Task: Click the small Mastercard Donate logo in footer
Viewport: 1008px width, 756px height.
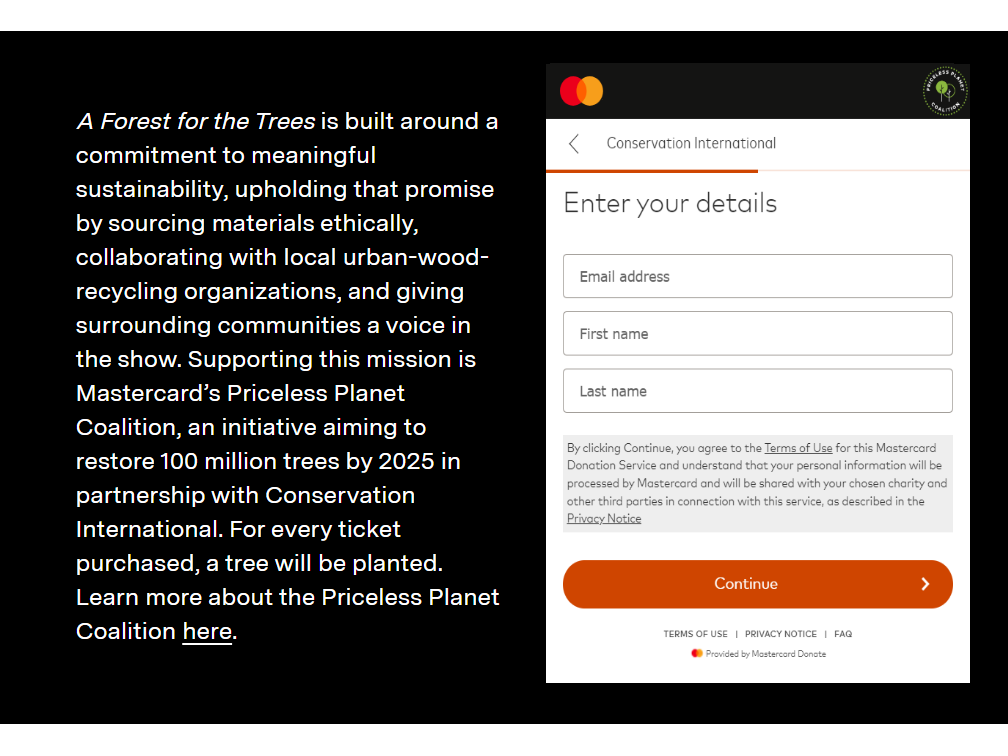Action: [697, 653]
